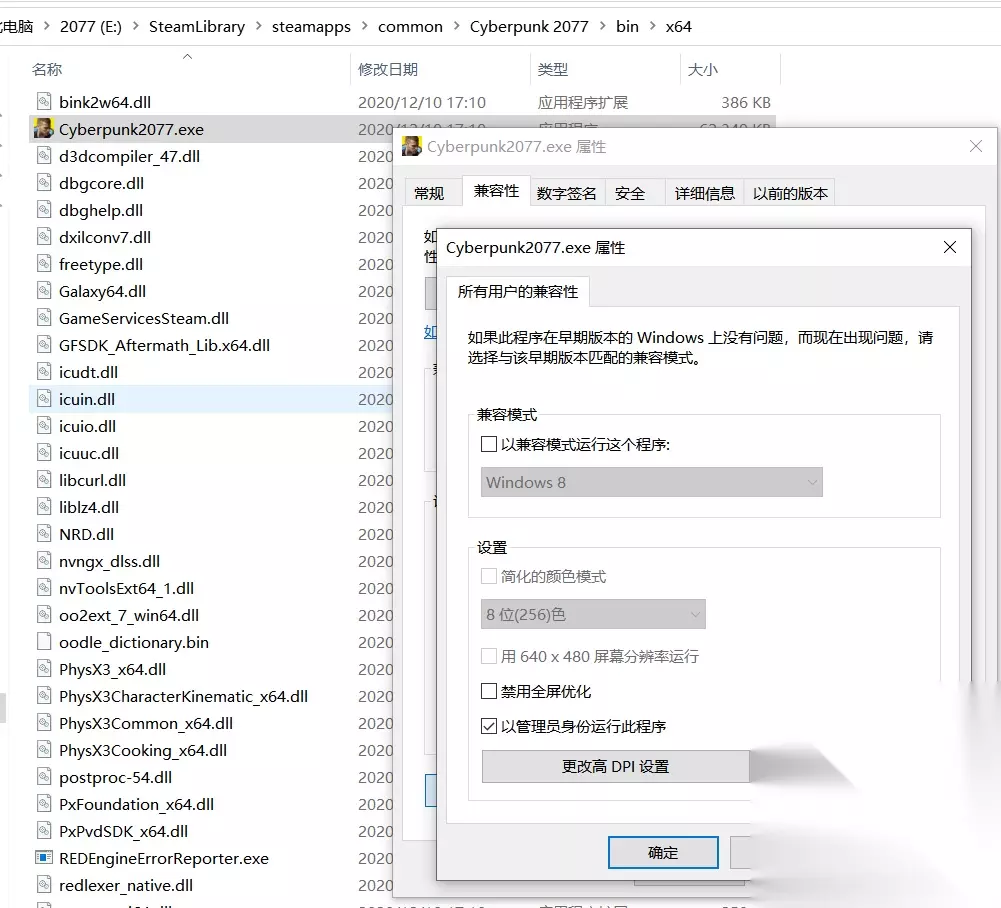This screenshot has height=908, width=1001.
Task: Sort by 类型 column header
Action: point(552,69)
